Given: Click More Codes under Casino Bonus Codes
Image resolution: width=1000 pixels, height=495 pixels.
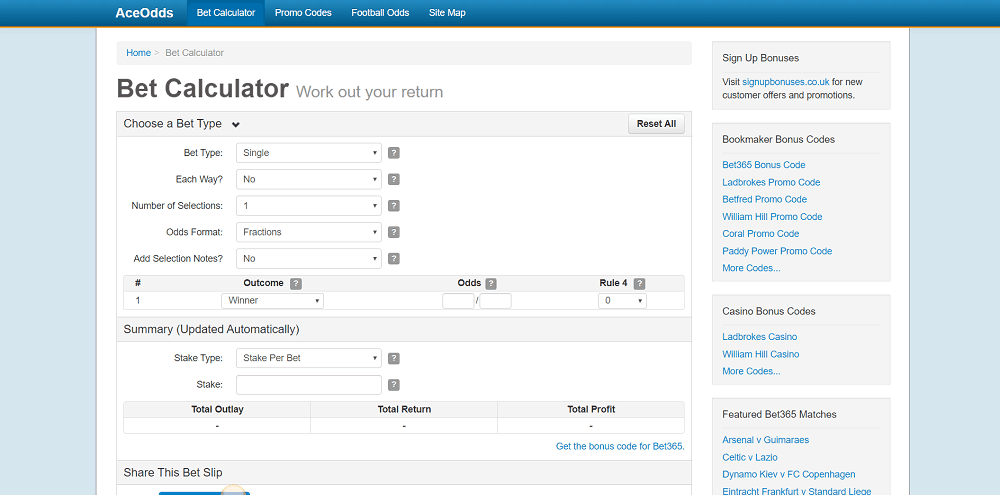Looking at the screenshot, I should click(751, 371).
